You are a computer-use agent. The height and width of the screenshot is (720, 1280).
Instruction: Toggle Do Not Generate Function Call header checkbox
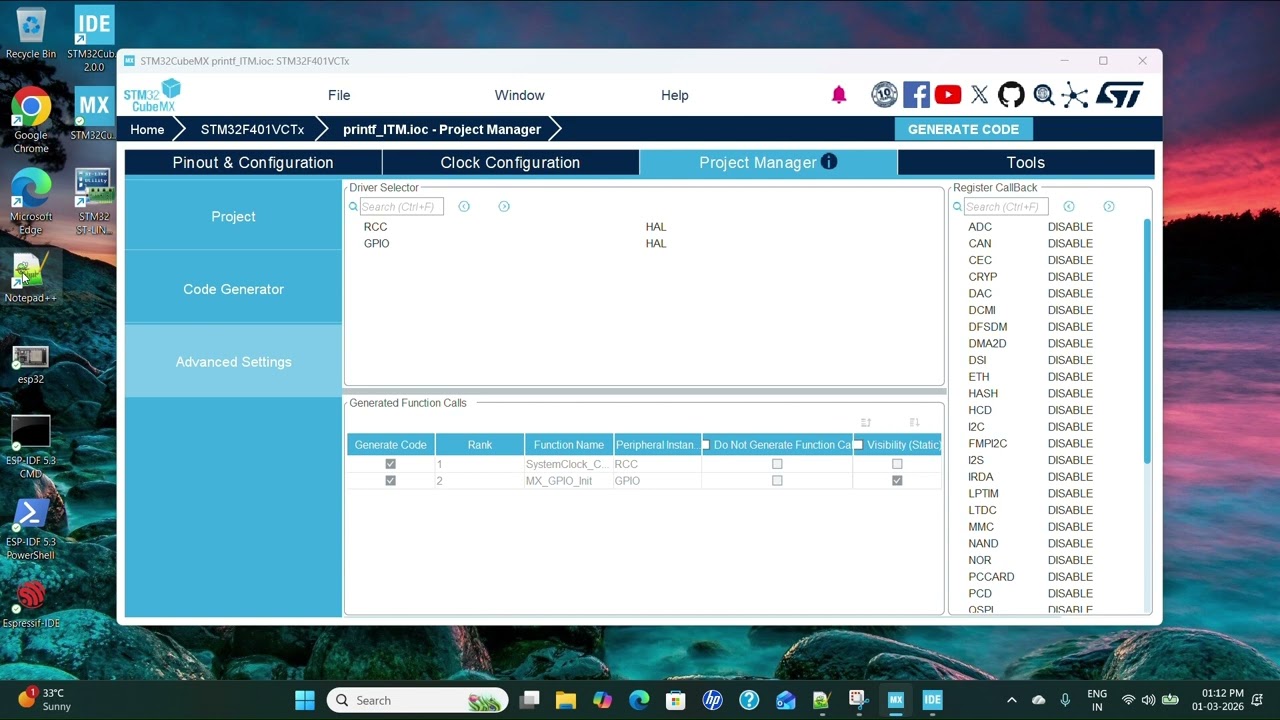(706, 445)
